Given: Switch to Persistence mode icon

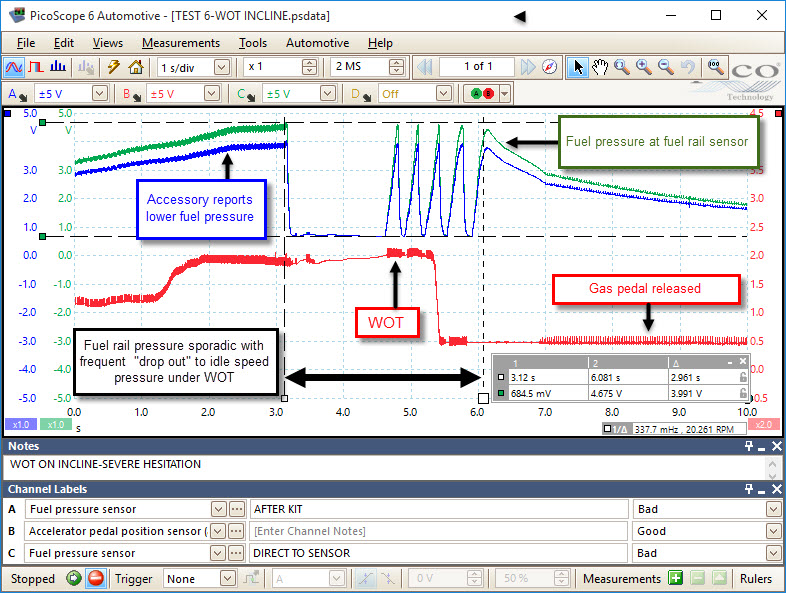Looking at the screenshot, I should click(x=36, y=67).
